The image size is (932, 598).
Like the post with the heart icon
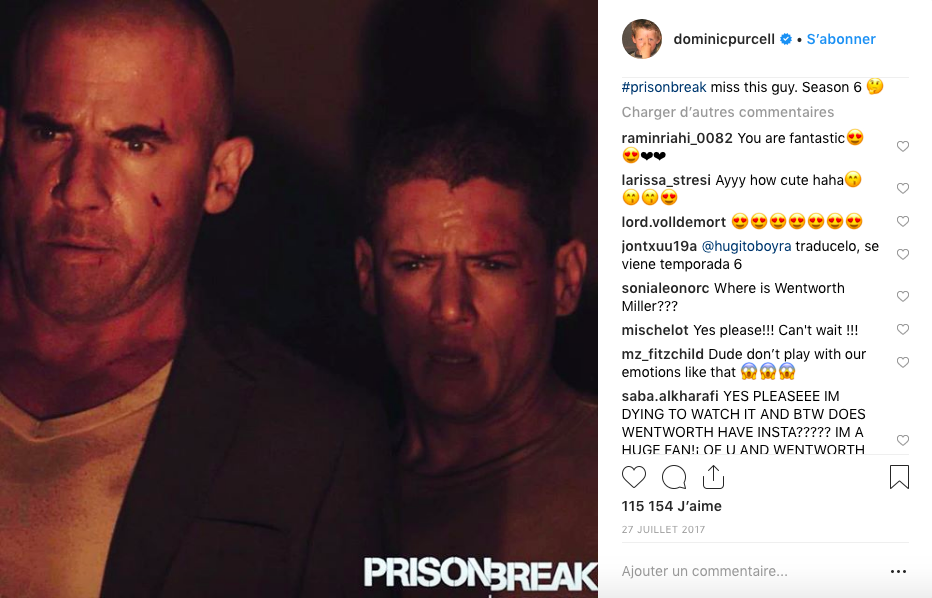[x=634, y=477]
